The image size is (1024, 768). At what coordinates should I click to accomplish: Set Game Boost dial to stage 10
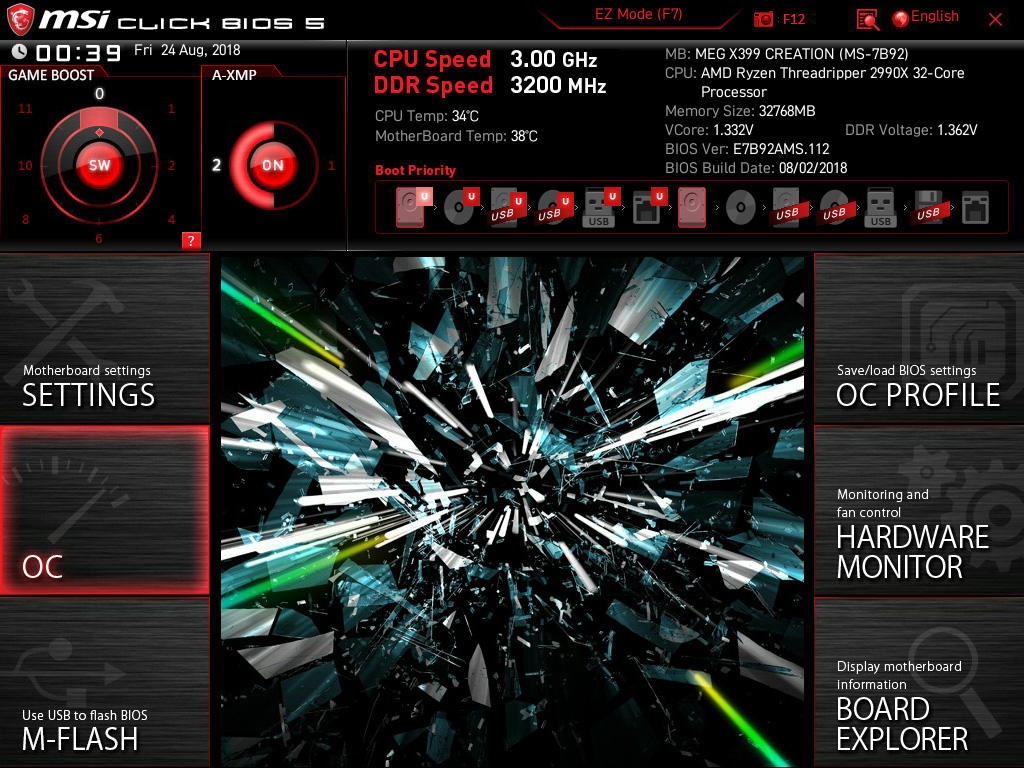[25, 165]
